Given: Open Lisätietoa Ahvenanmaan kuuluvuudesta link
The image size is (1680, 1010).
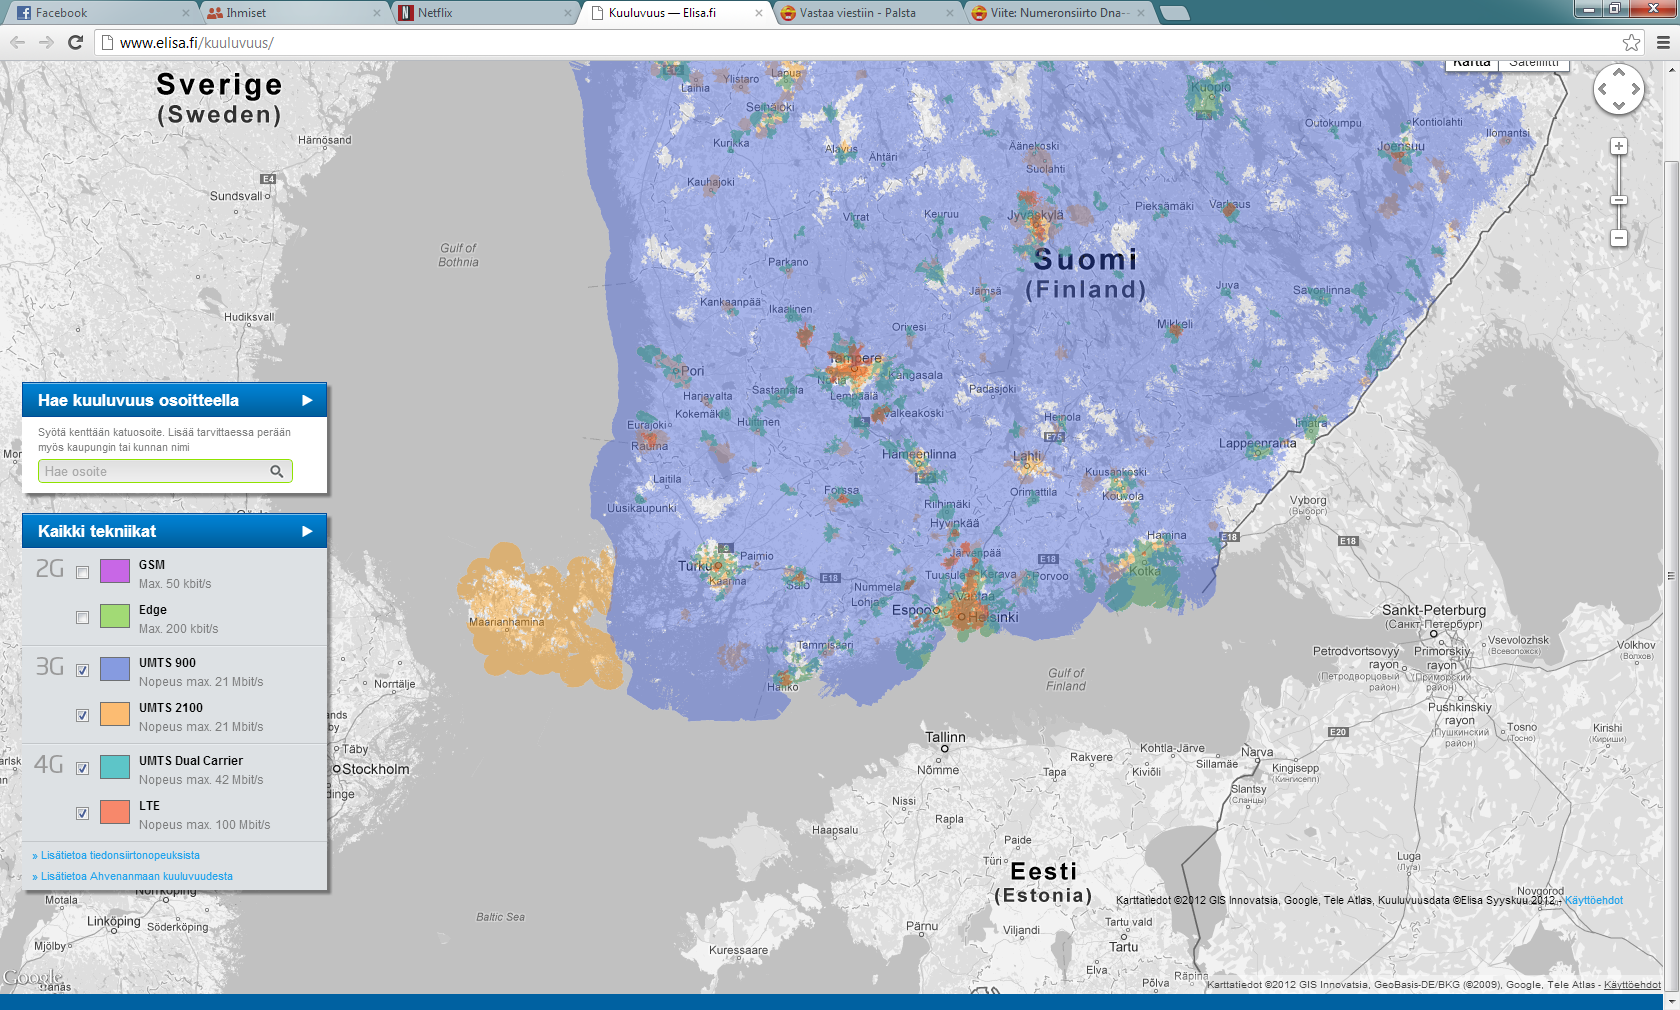Looking at the screenshot, I should pyautogui.click(x=137, y=877).
